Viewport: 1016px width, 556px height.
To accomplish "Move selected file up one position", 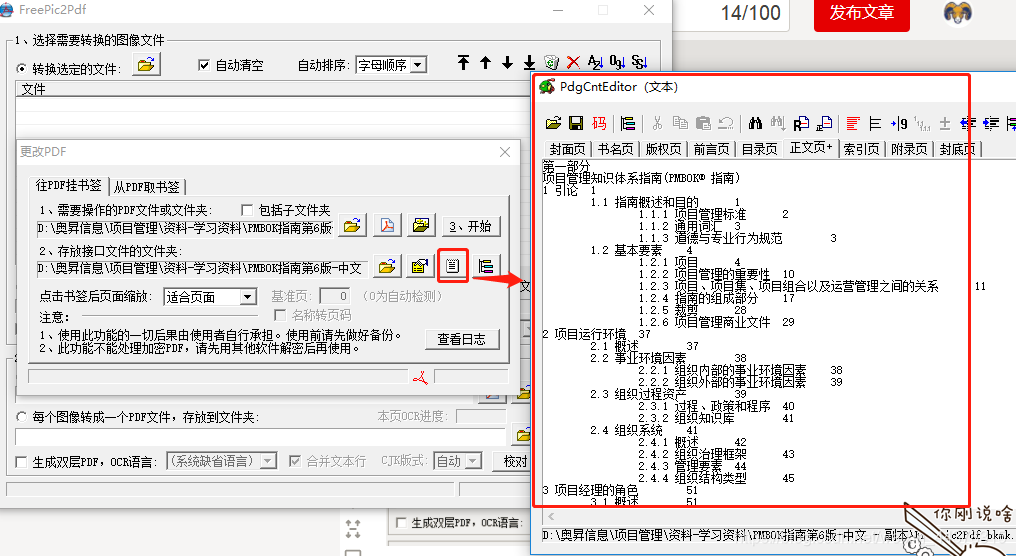I will 485,62.
